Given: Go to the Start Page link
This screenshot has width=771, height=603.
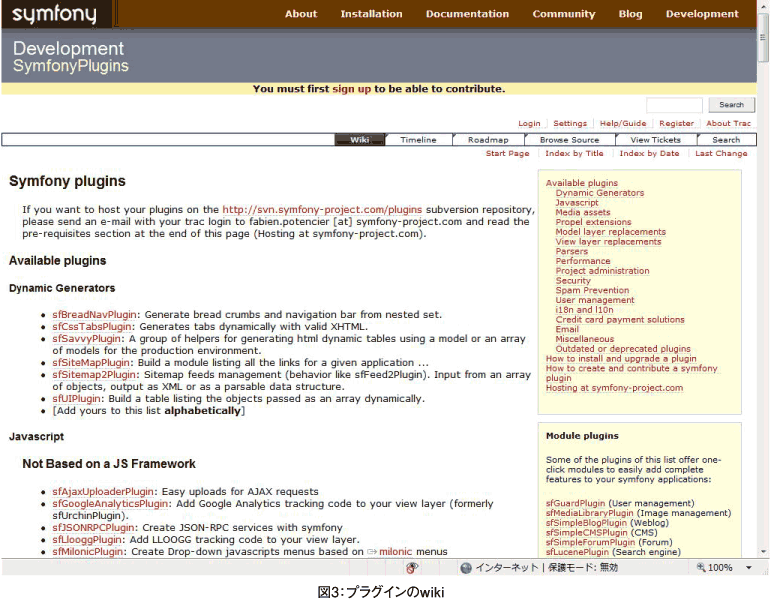Looking at the screenshot, I should pyautogui.click(x=507, y=153).
